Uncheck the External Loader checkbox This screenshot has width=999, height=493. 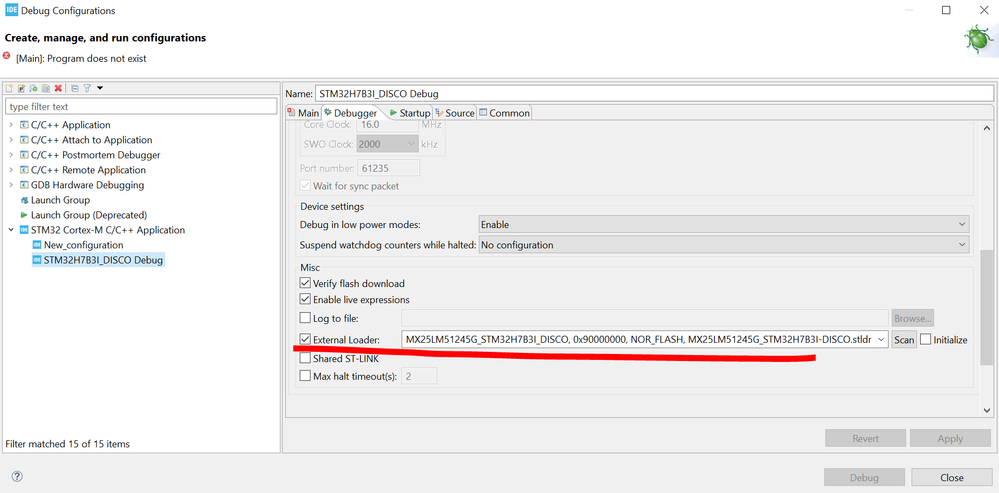point(305,339)
